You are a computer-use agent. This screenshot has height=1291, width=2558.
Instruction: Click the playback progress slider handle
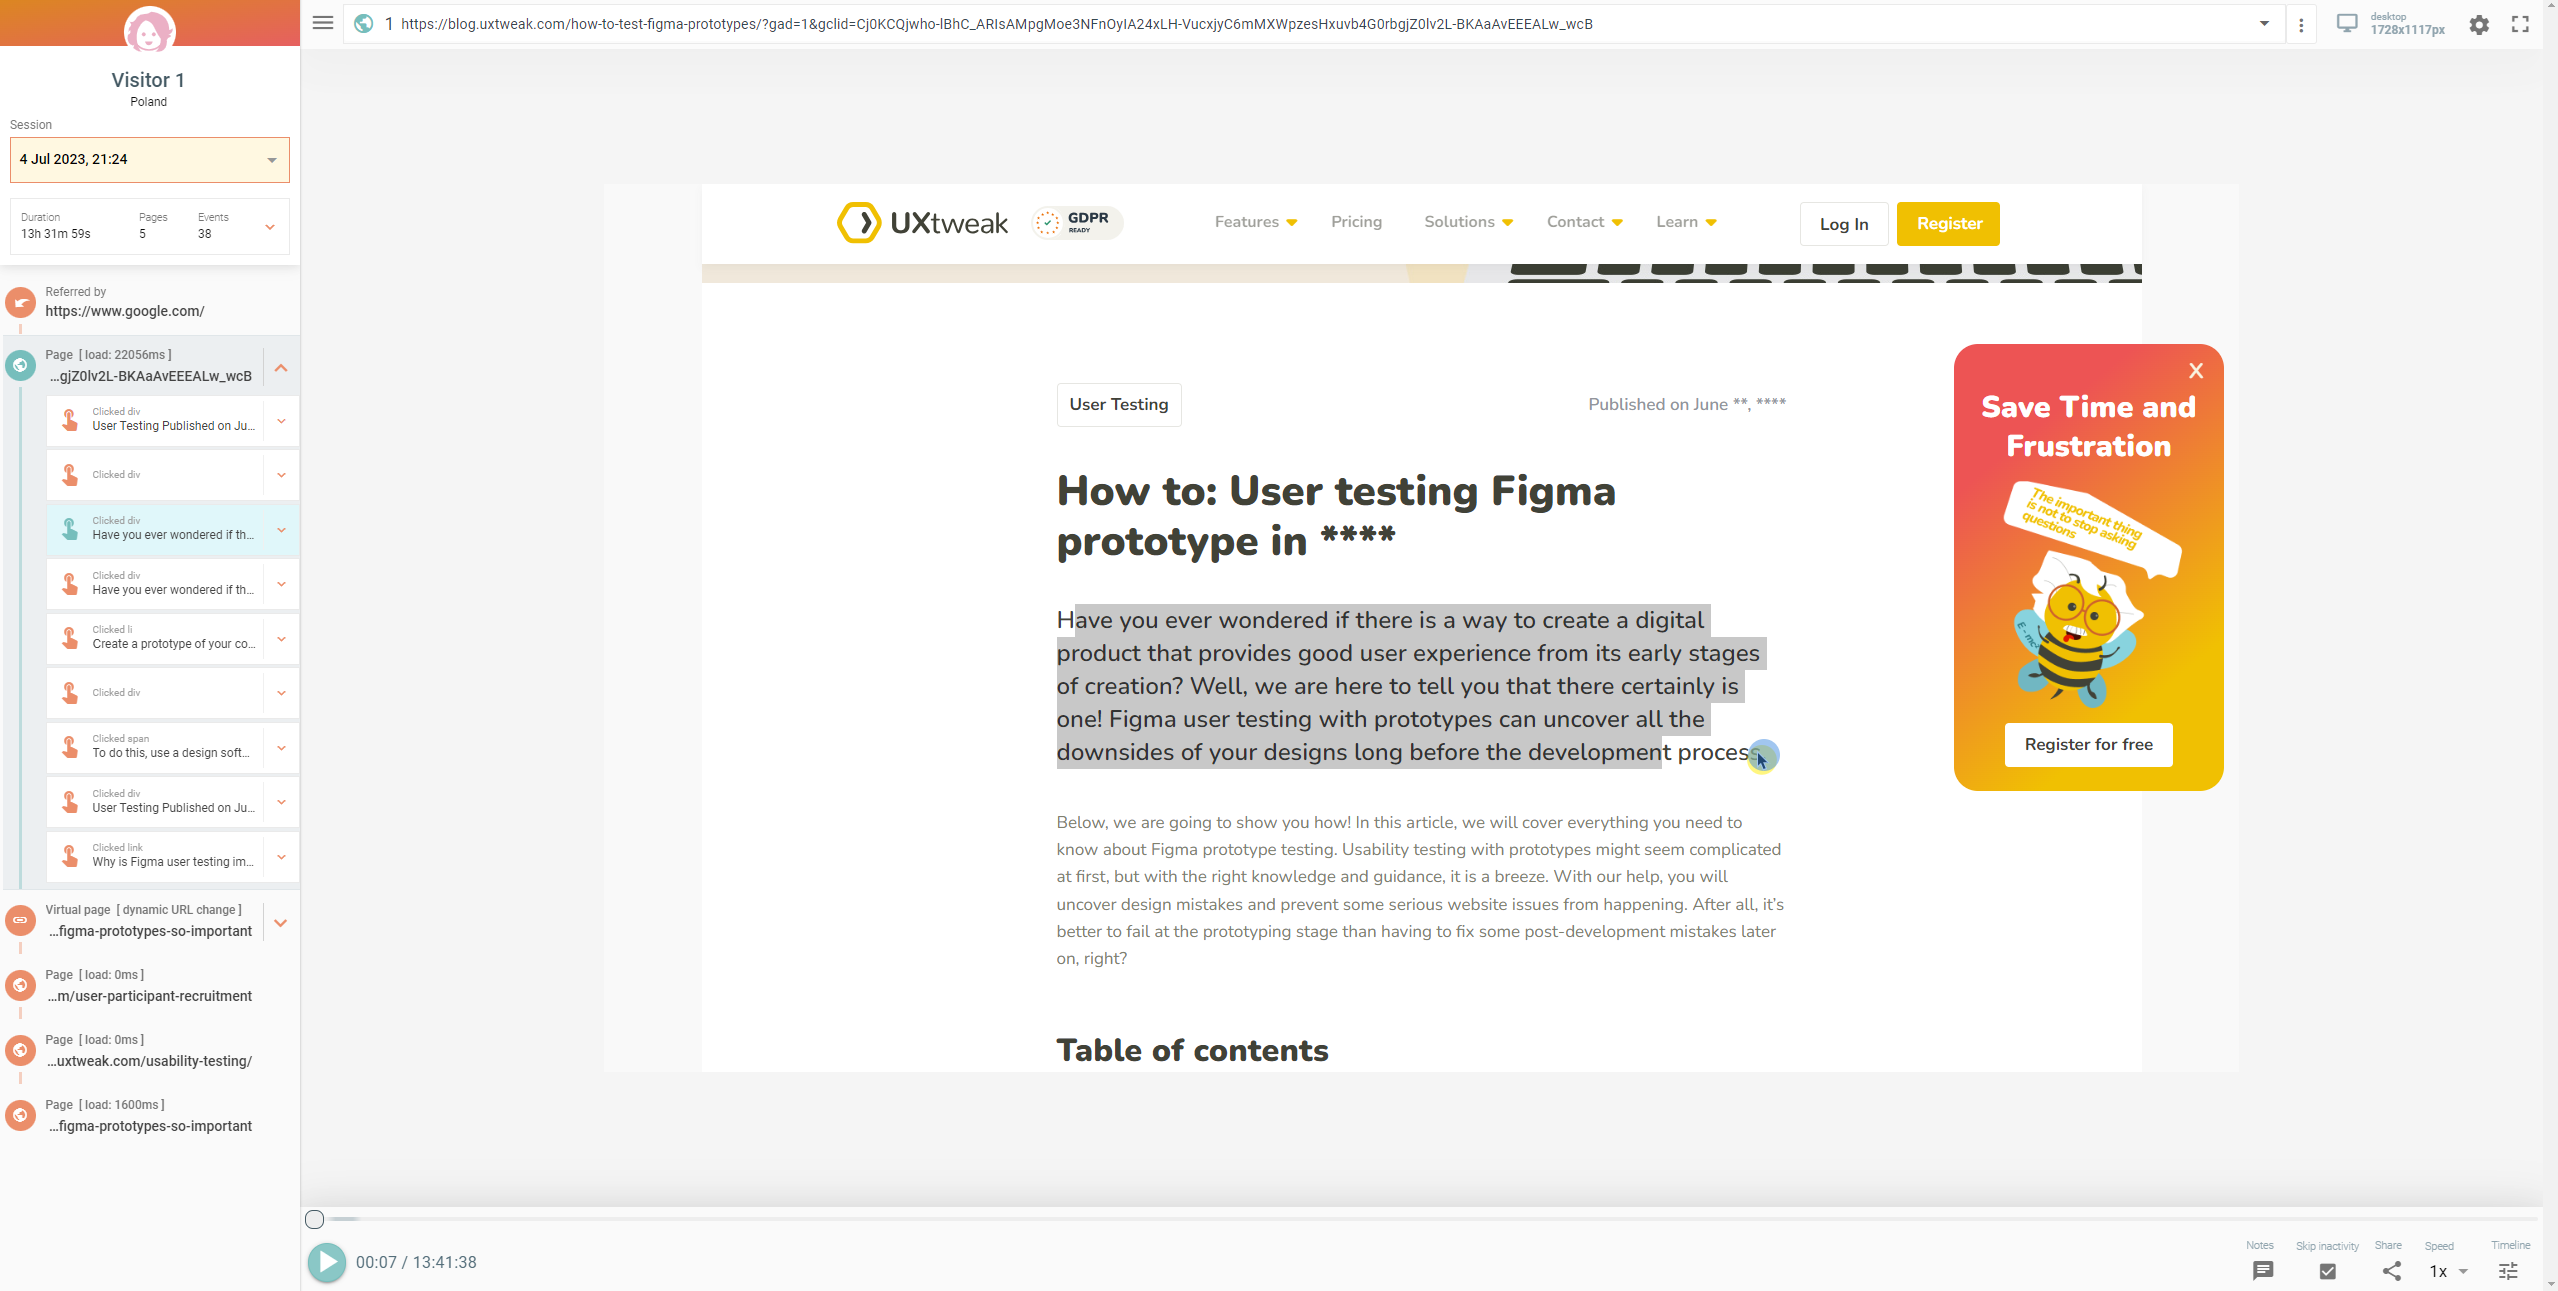point(314,1219)
